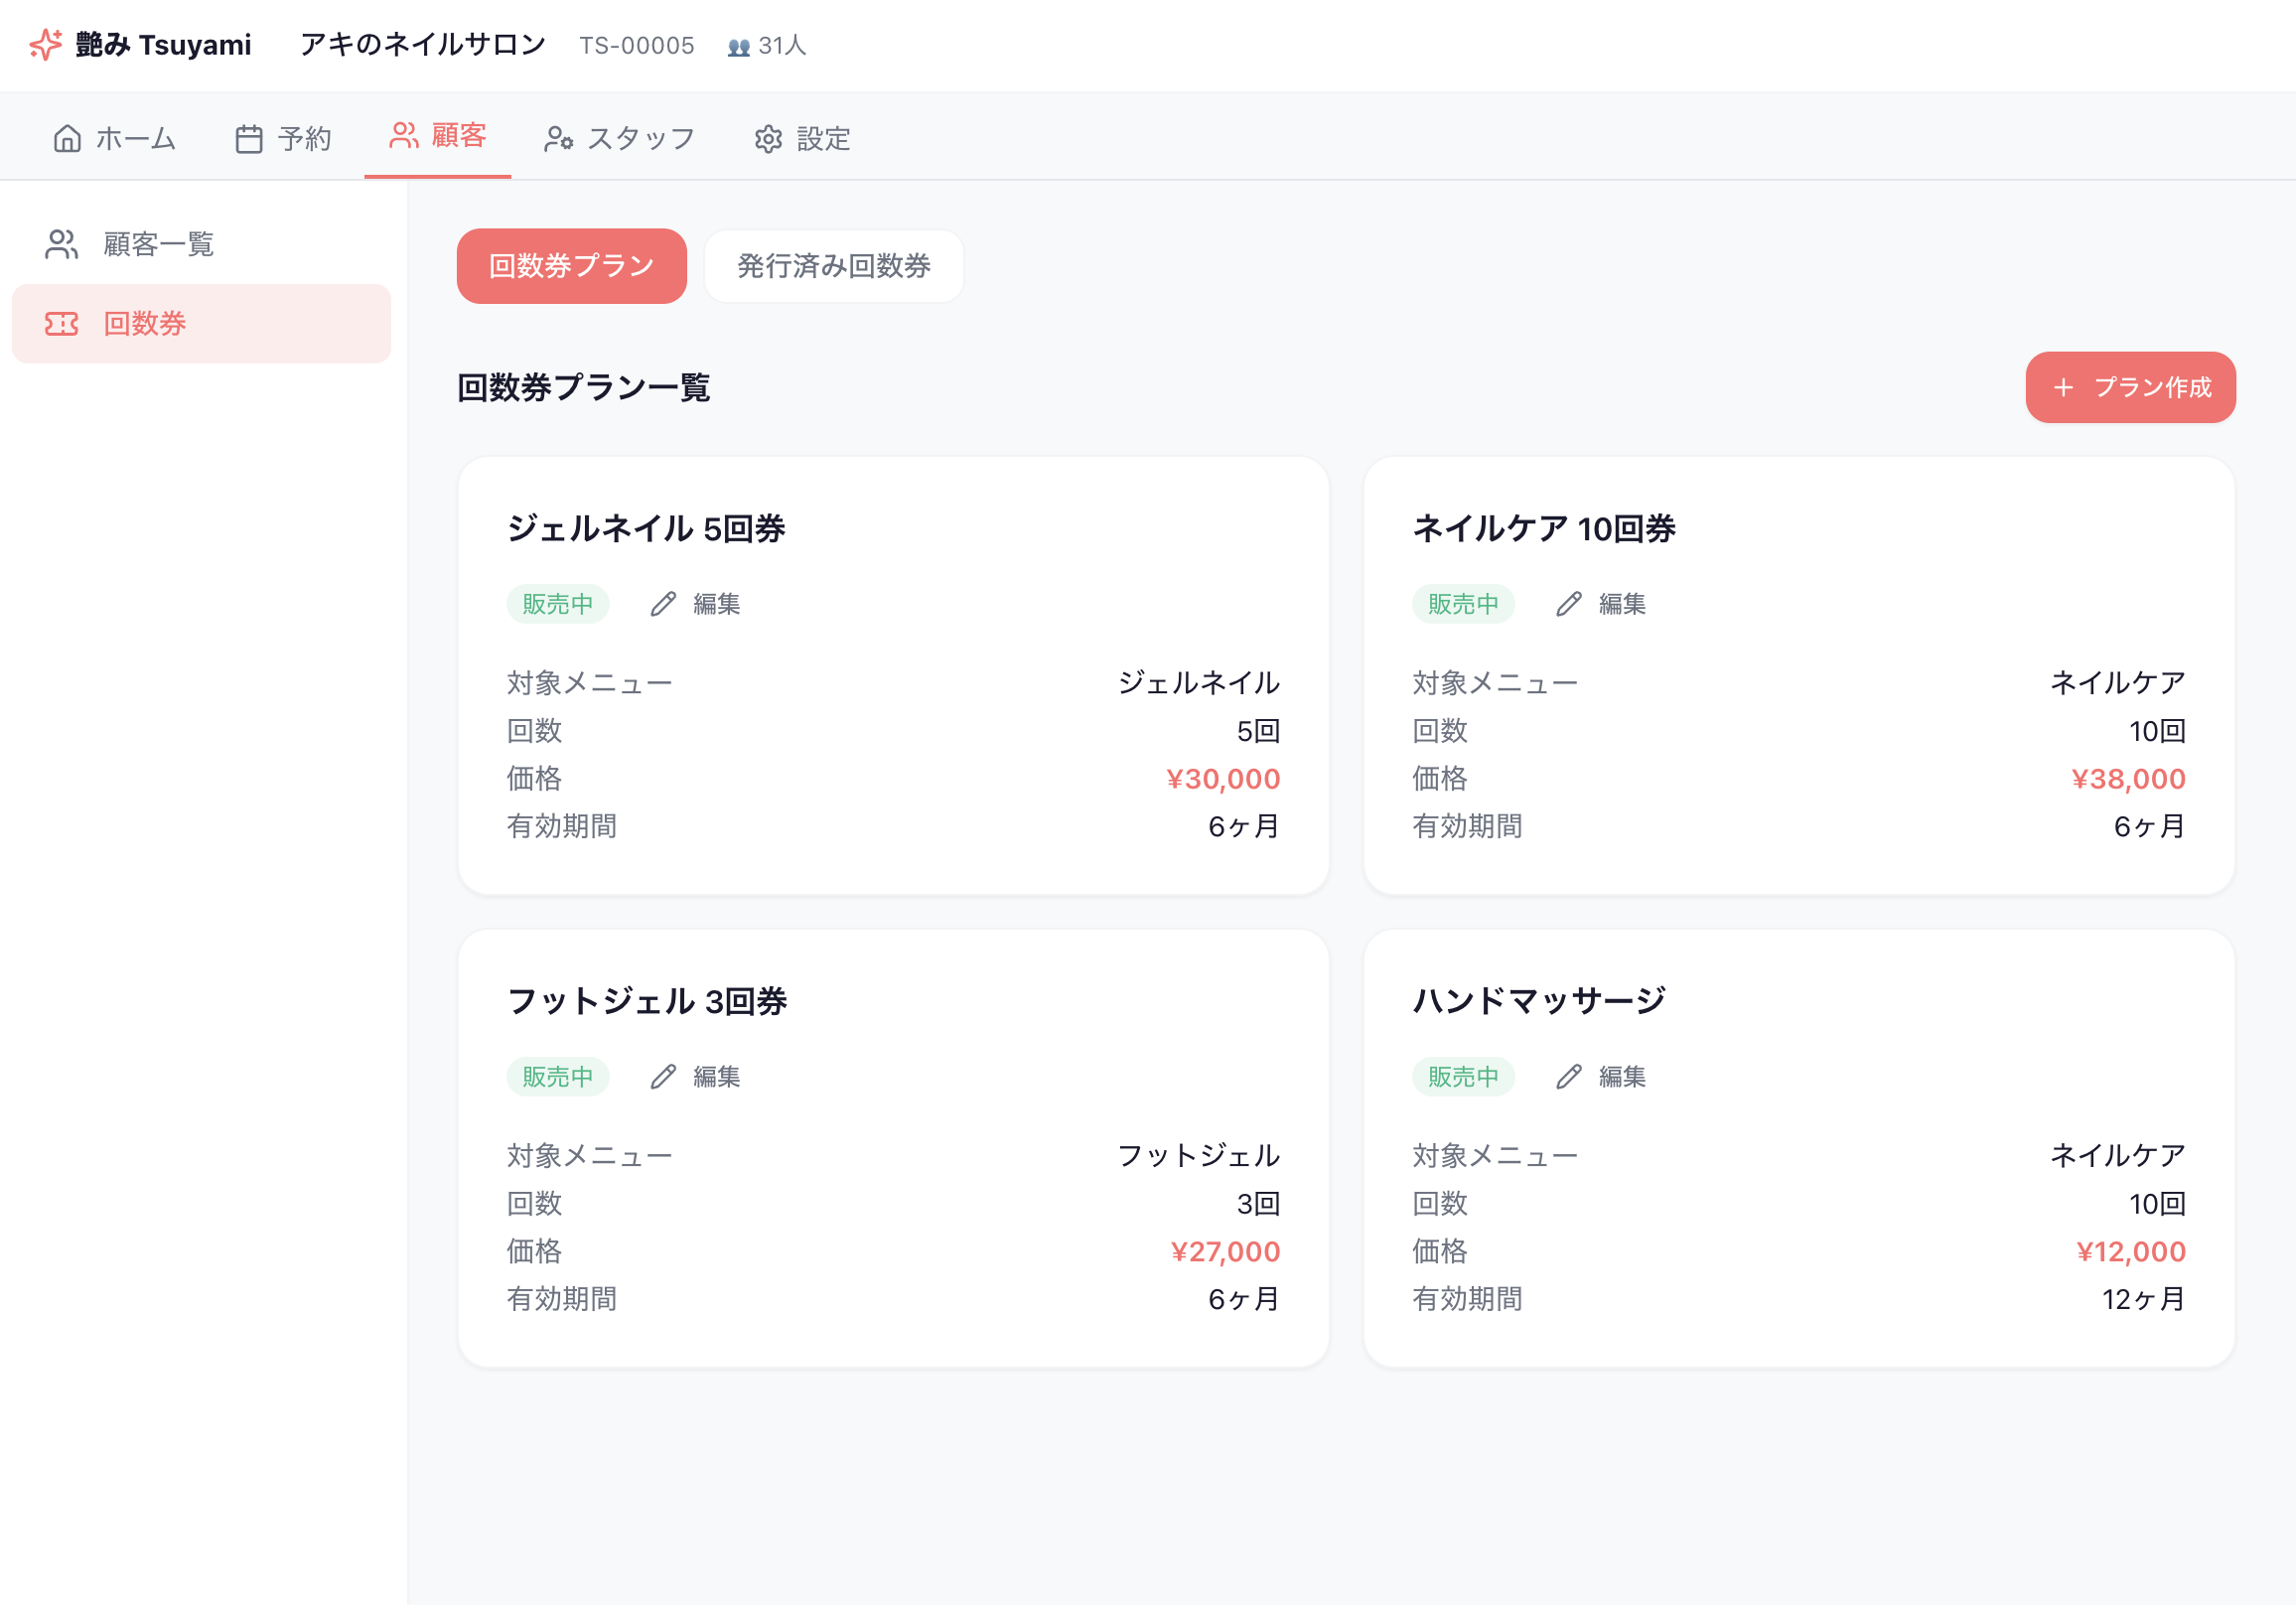Open the 設定 tab
Viewport: 2296px width, 1605px height.
click(x=802, y=138)
